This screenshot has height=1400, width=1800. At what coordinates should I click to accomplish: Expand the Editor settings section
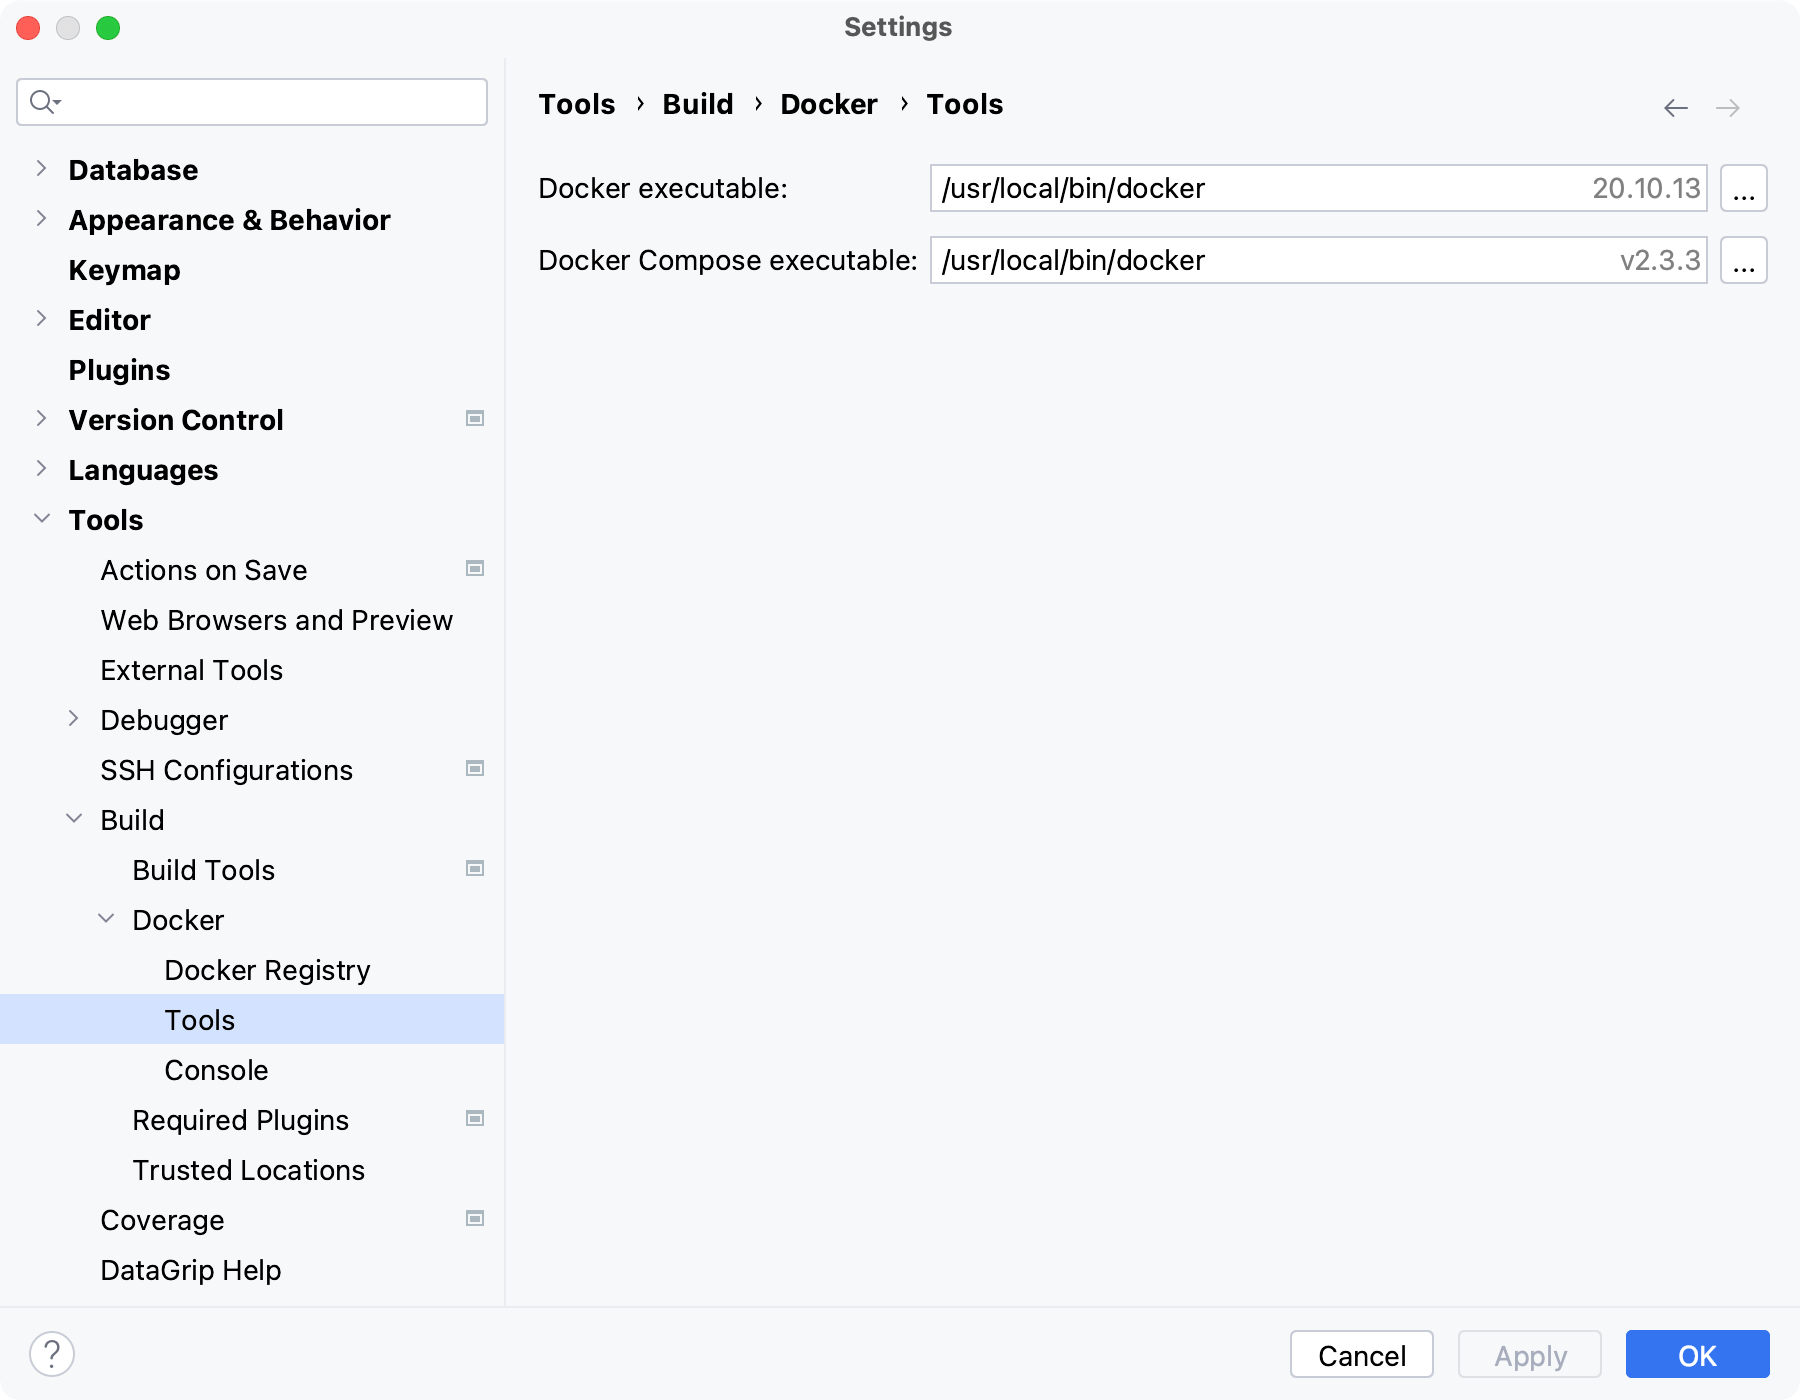click(x=41, y=319)
